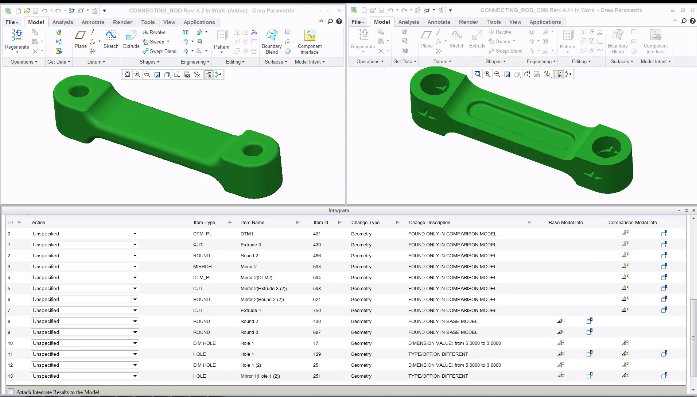The image size is (697, 397).
Task: Open Action dropdown for the DTM1 row
Action: click(135, 233)
